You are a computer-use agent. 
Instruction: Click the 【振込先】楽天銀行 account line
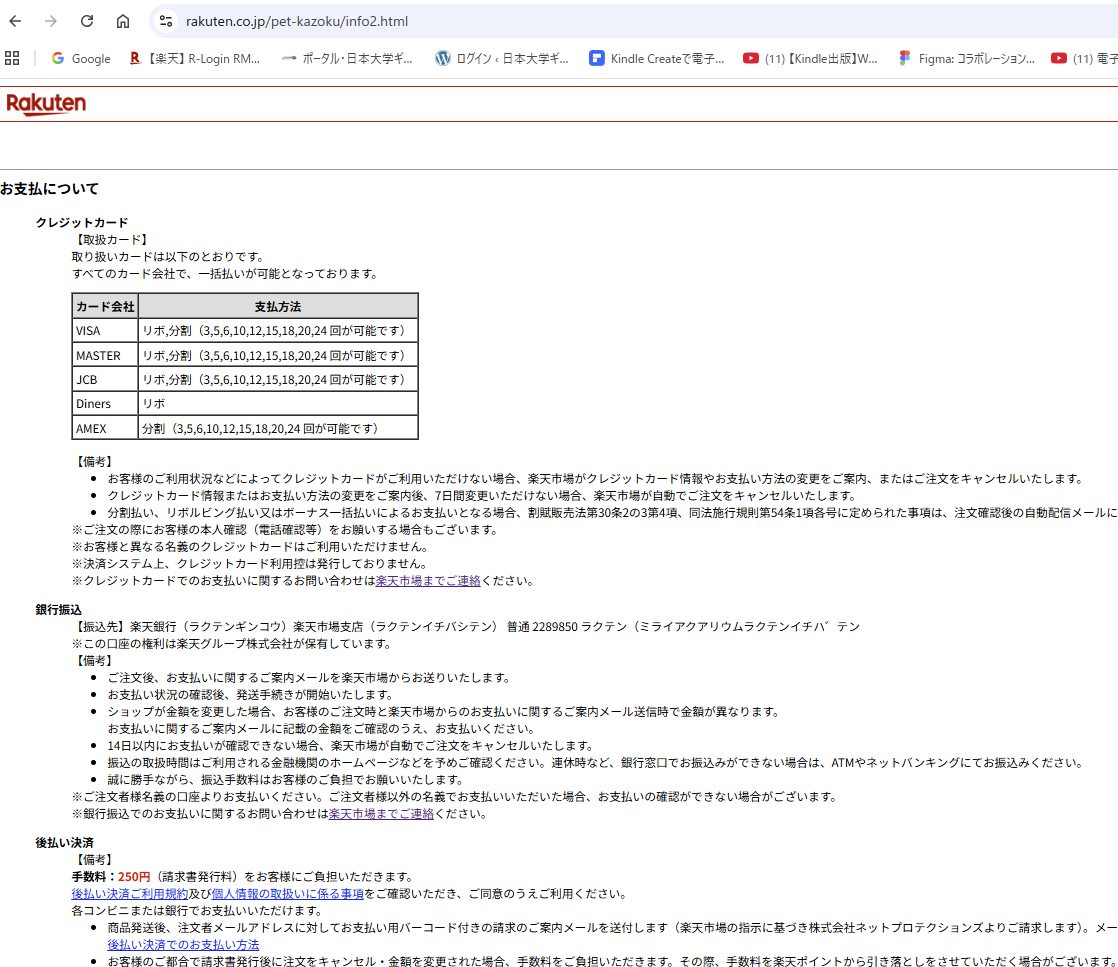point(466,627)
